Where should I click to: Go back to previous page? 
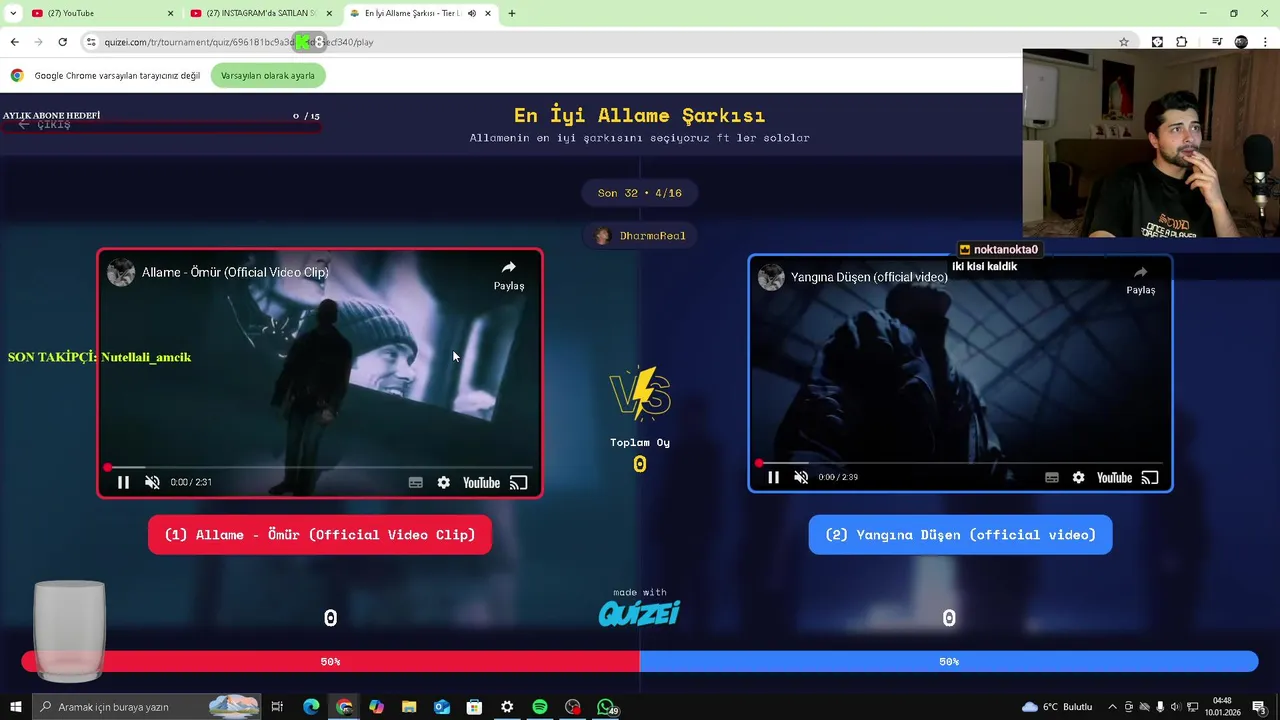pyautogui.click(x=14, y=42)
